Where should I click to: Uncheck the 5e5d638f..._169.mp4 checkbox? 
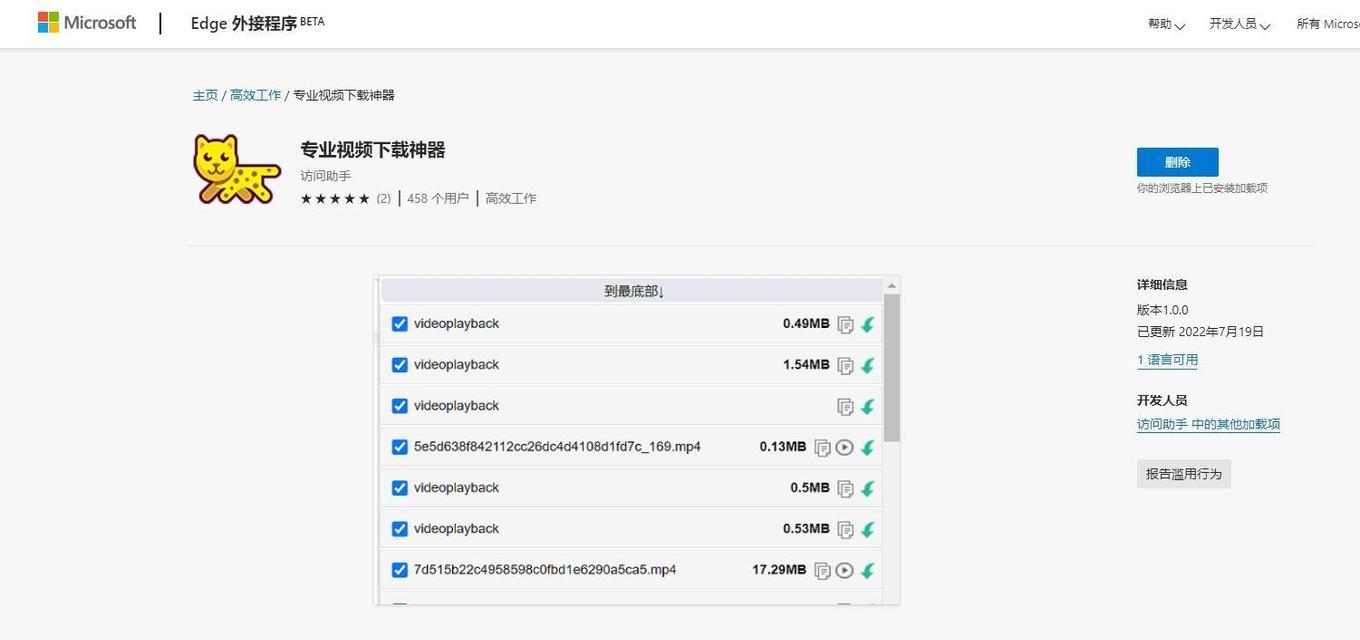400,447
